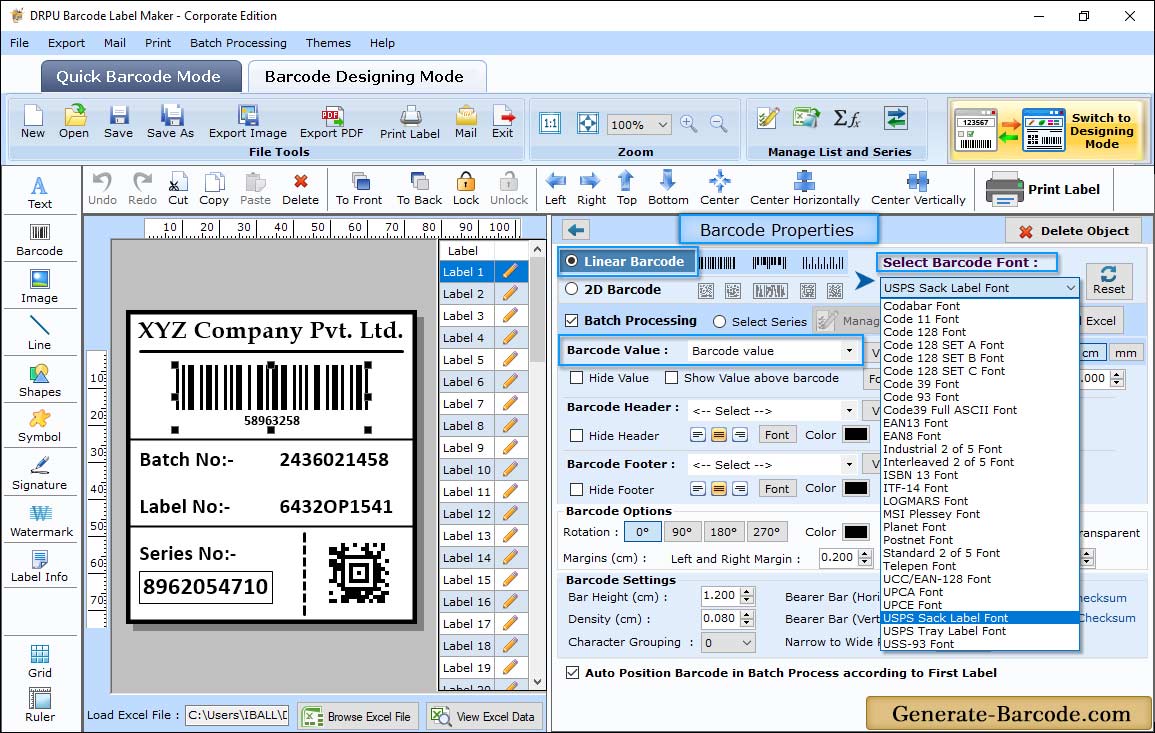This screenshot has height=733, width=1155.
Task: Click the back arrow in Barcode Properties
Action: [576, 230]
